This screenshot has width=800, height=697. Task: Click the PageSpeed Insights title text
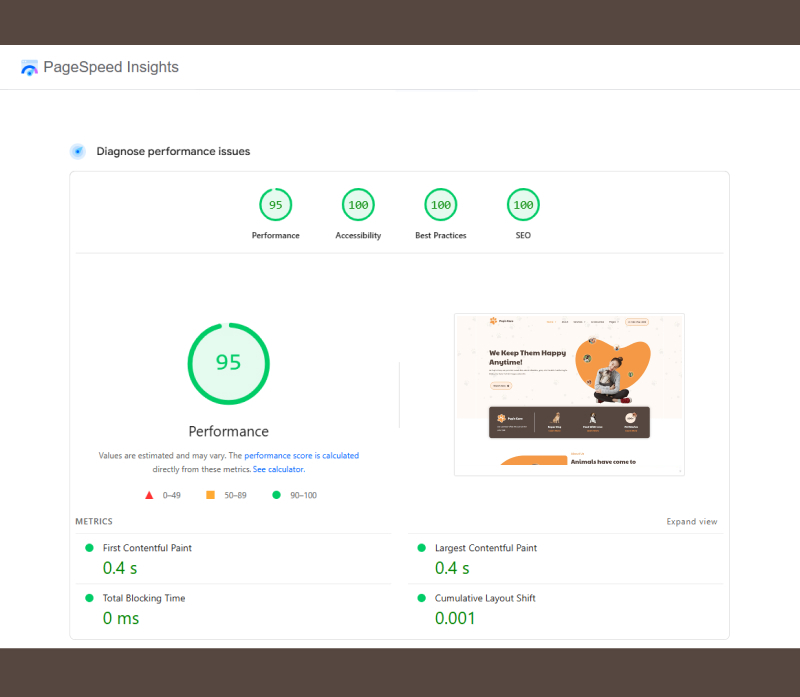coord(111,67)
